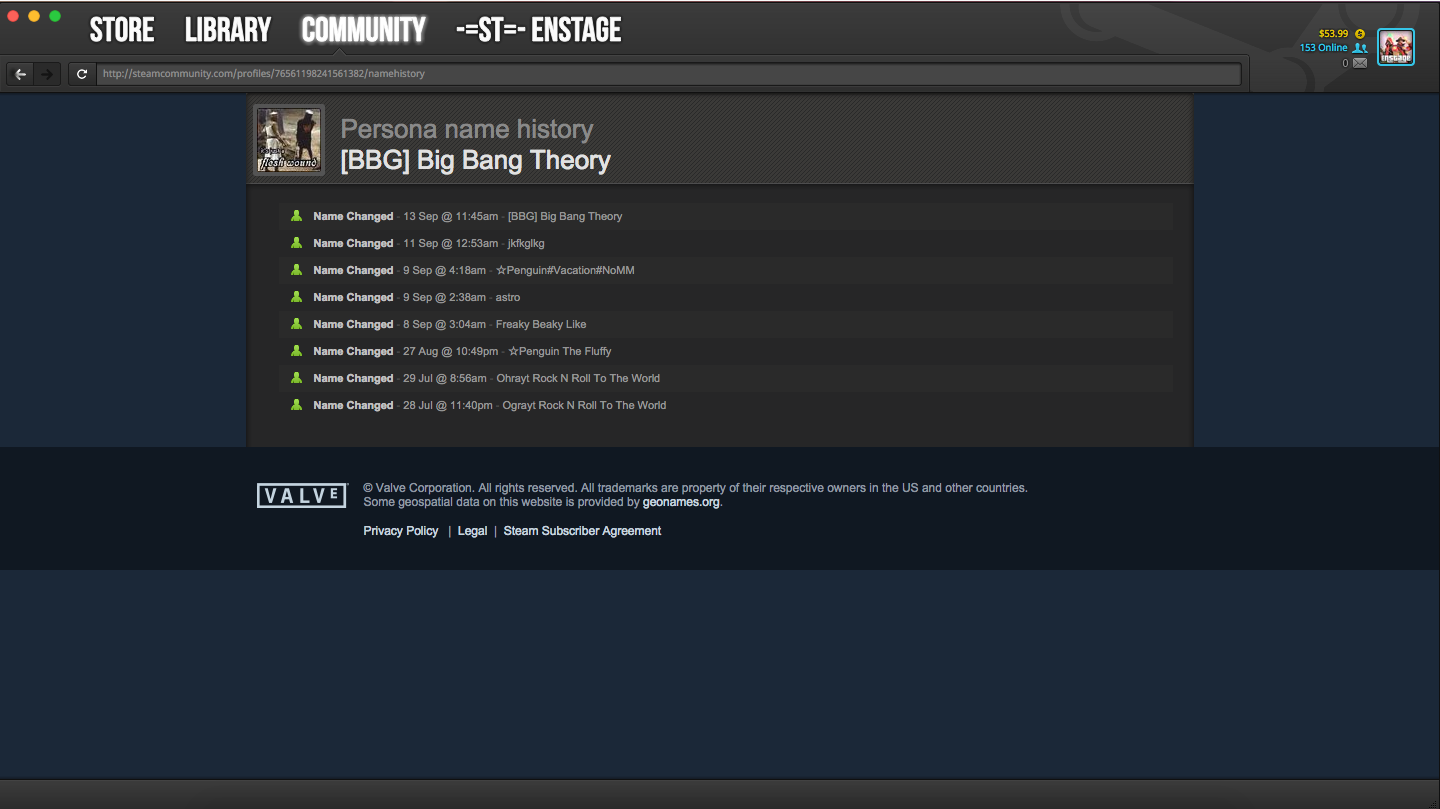Click the friends online icon
This screenshot has height=809, width=1440.
[1360, 48]
